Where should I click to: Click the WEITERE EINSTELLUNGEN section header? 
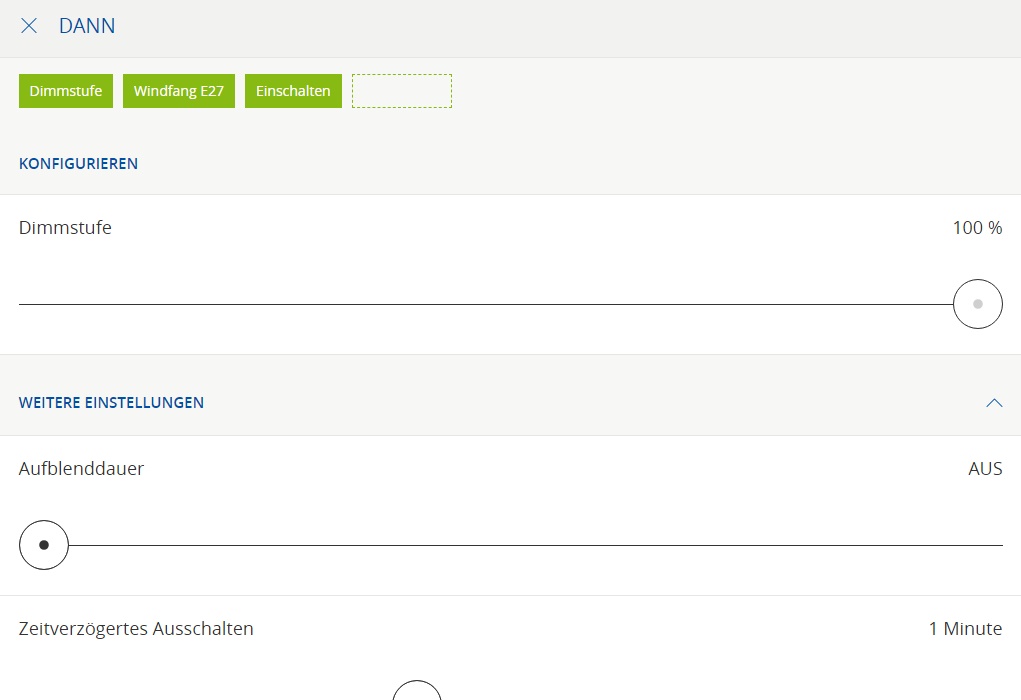pyautogui.click(x=111, y=403)
